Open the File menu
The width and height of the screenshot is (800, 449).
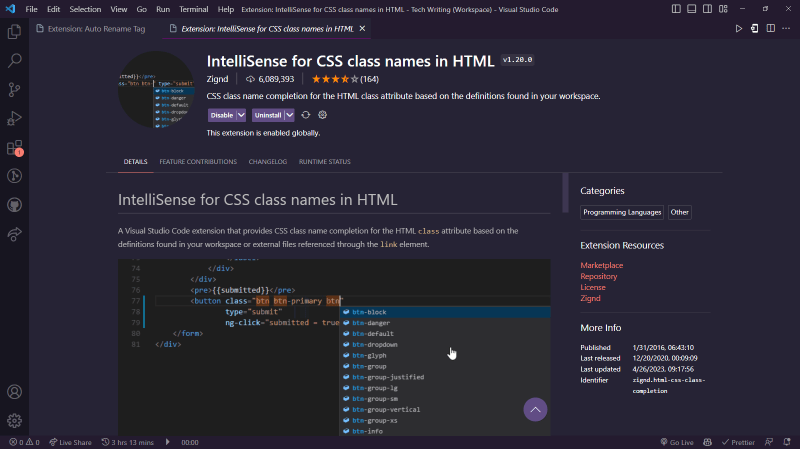[x=31, y=9]
